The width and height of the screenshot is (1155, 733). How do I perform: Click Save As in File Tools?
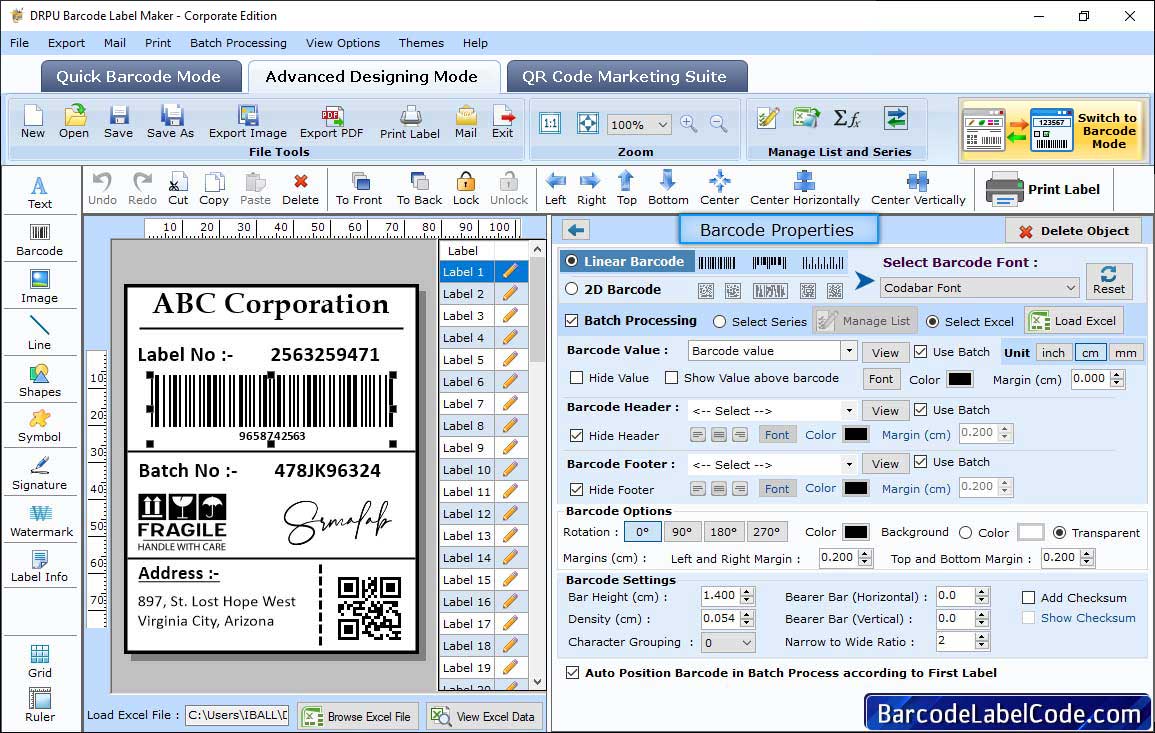171,122
